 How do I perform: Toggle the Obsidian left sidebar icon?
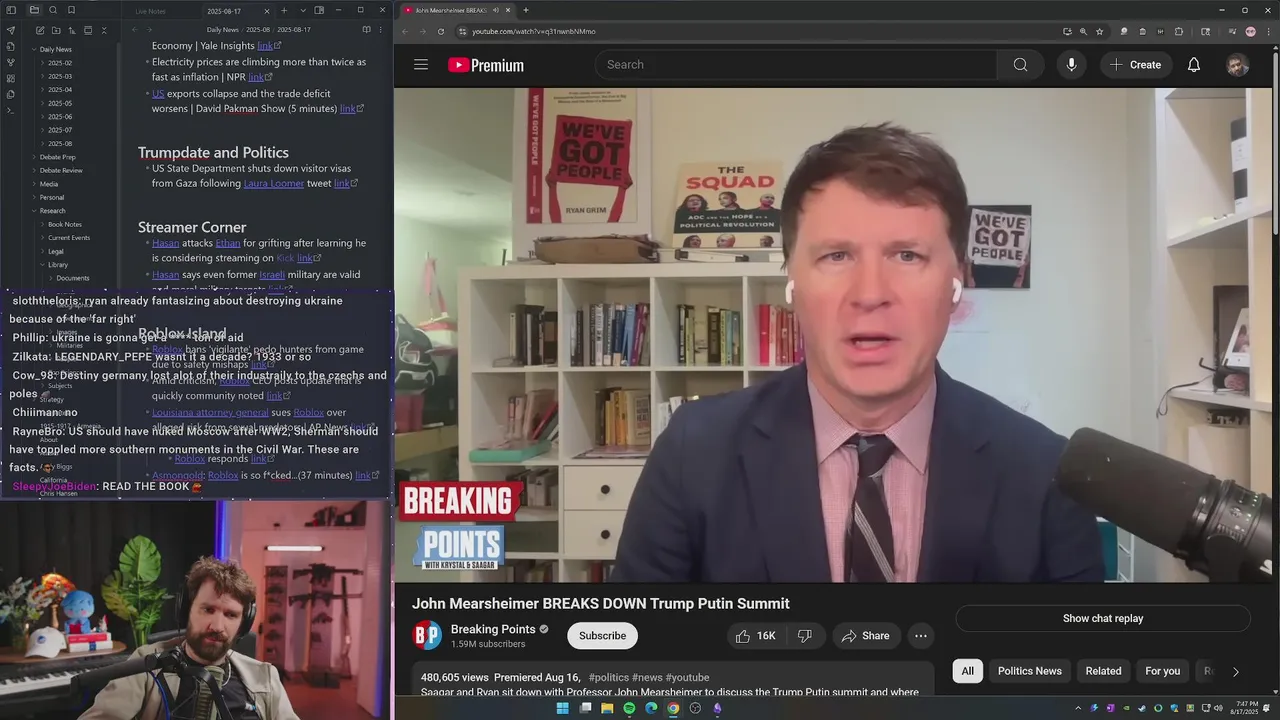[11, 10]
